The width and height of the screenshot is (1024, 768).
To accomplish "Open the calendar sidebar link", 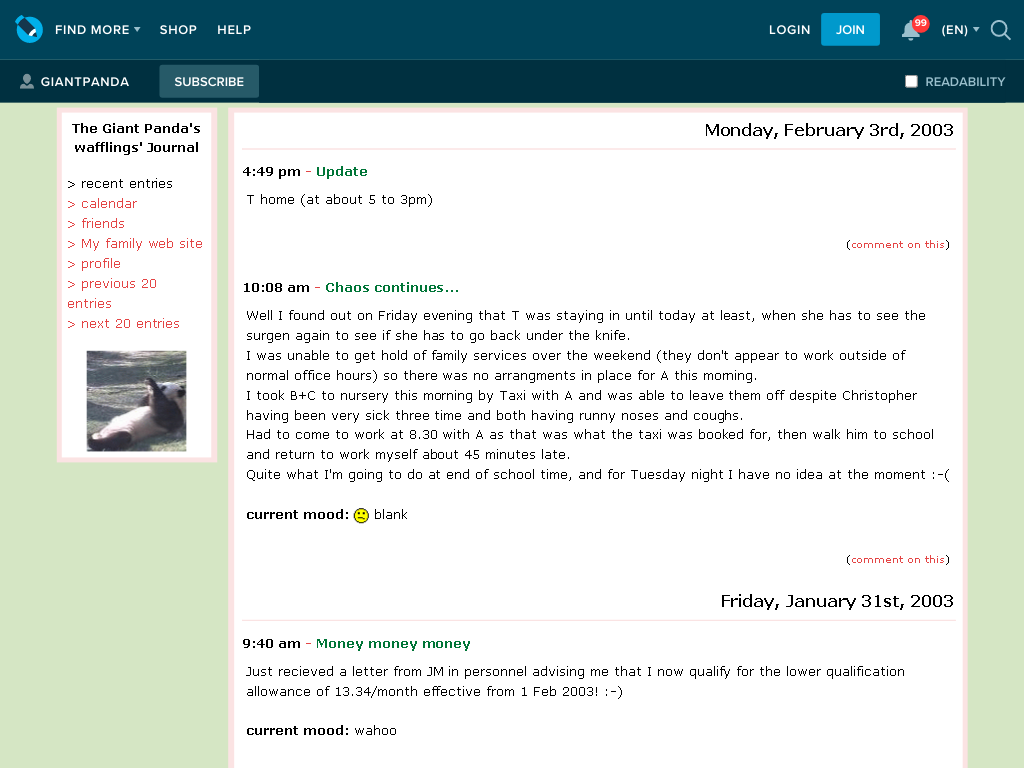I will [x=108, y=204].
